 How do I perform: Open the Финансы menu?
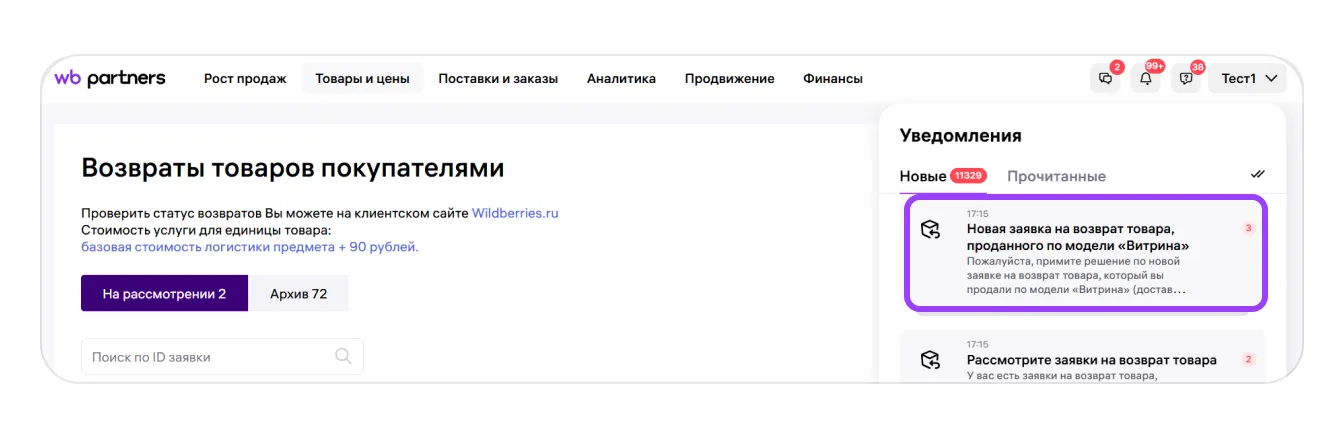pos(832,79)
